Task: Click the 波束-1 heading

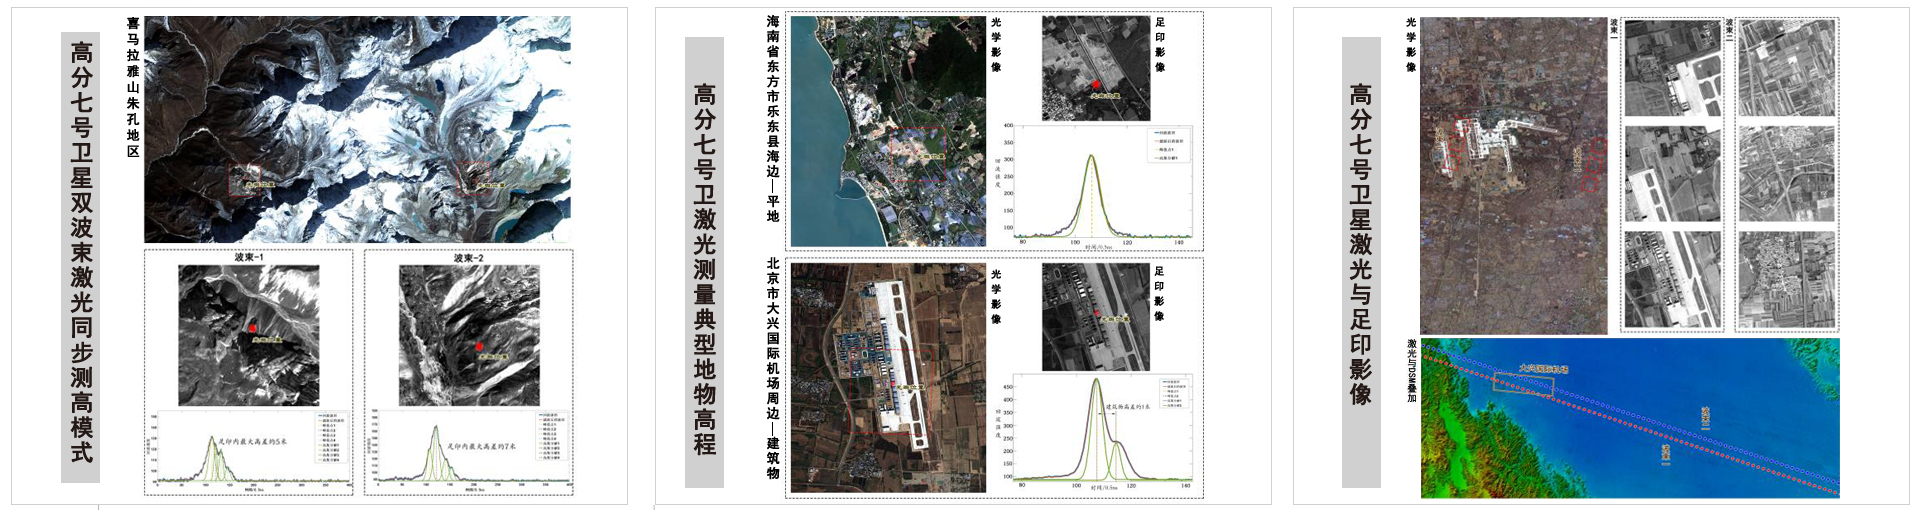Action: click(x=249, y=257)
